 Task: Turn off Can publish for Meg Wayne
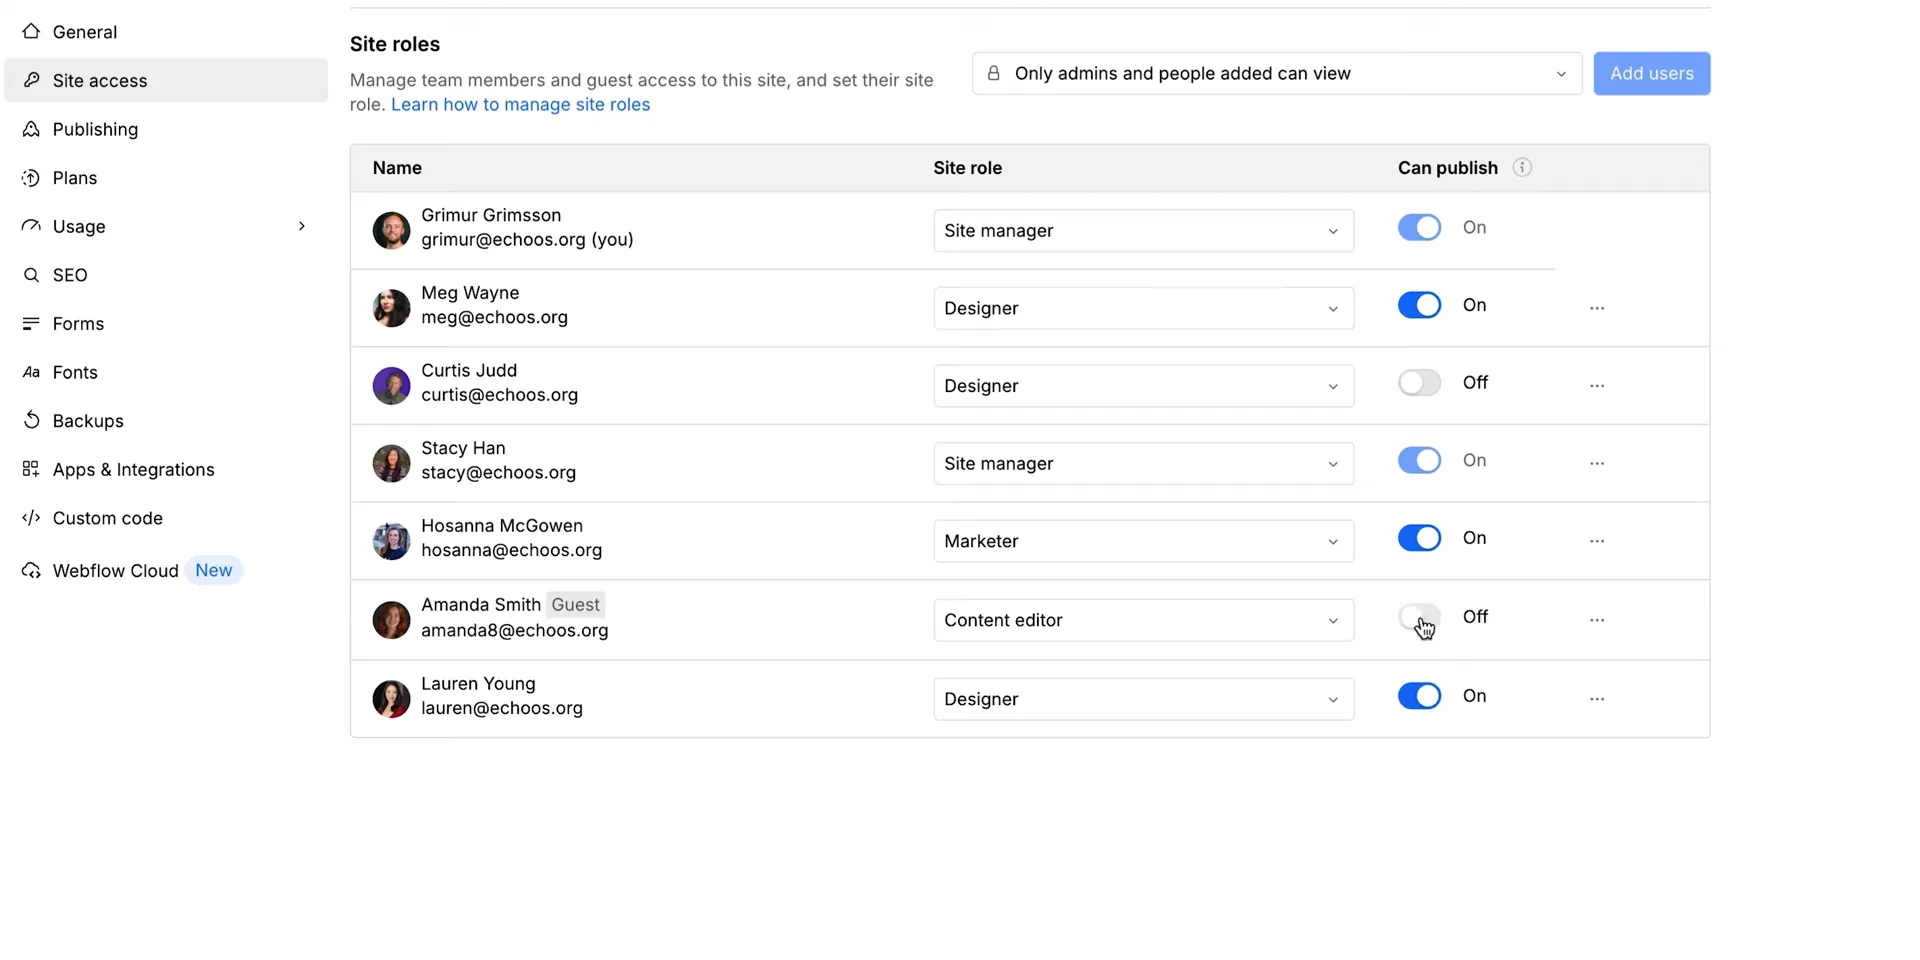tap(1419, 305)
